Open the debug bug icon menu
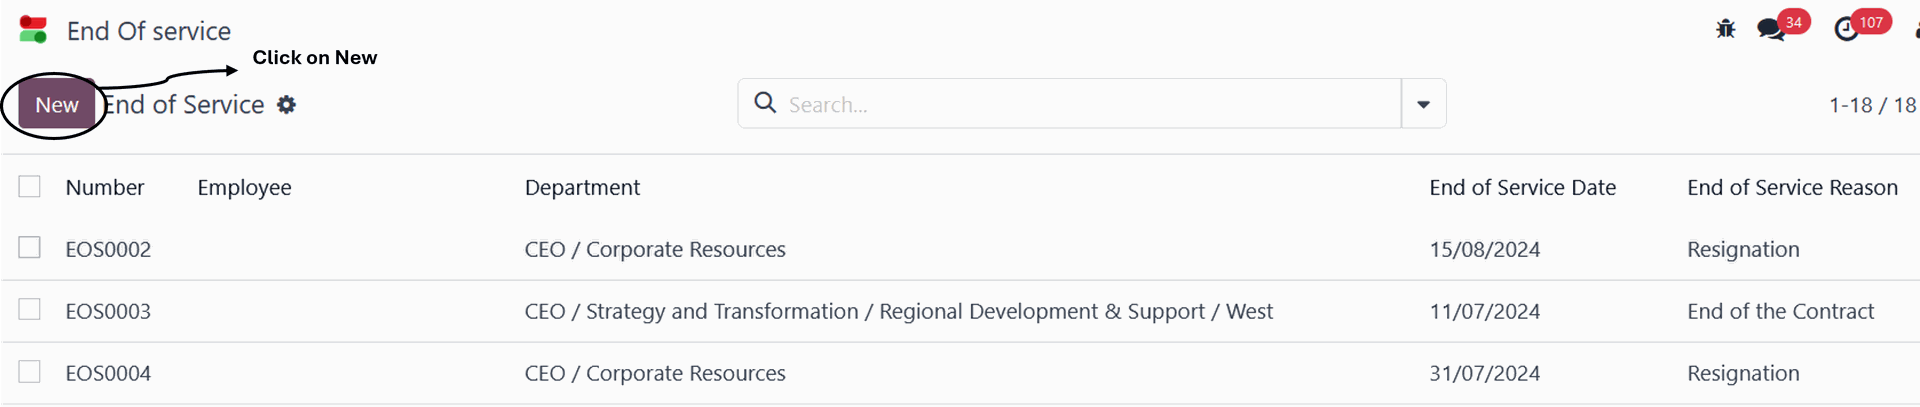The width and height of the screenshot is (1920, 407). click(1725, 29)
